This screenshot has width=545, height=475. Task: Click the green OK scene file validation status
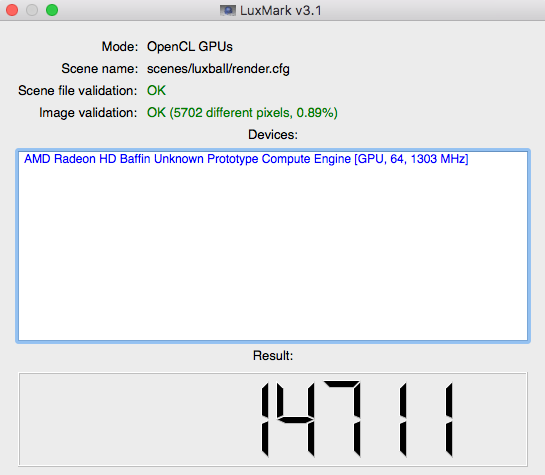[156, 91]
